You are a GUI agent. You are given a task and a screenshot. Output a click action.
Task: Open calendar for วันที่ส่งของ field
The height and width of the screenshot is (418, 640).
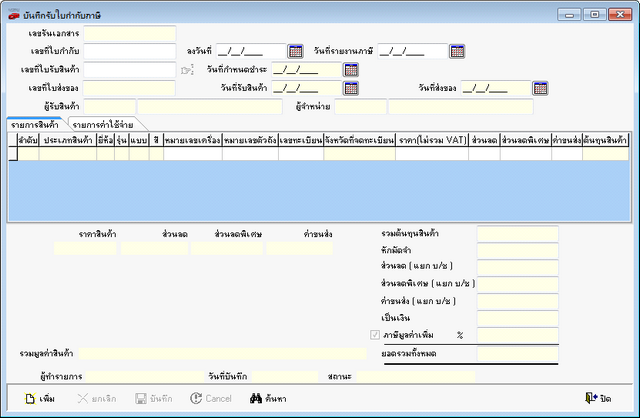540,88
